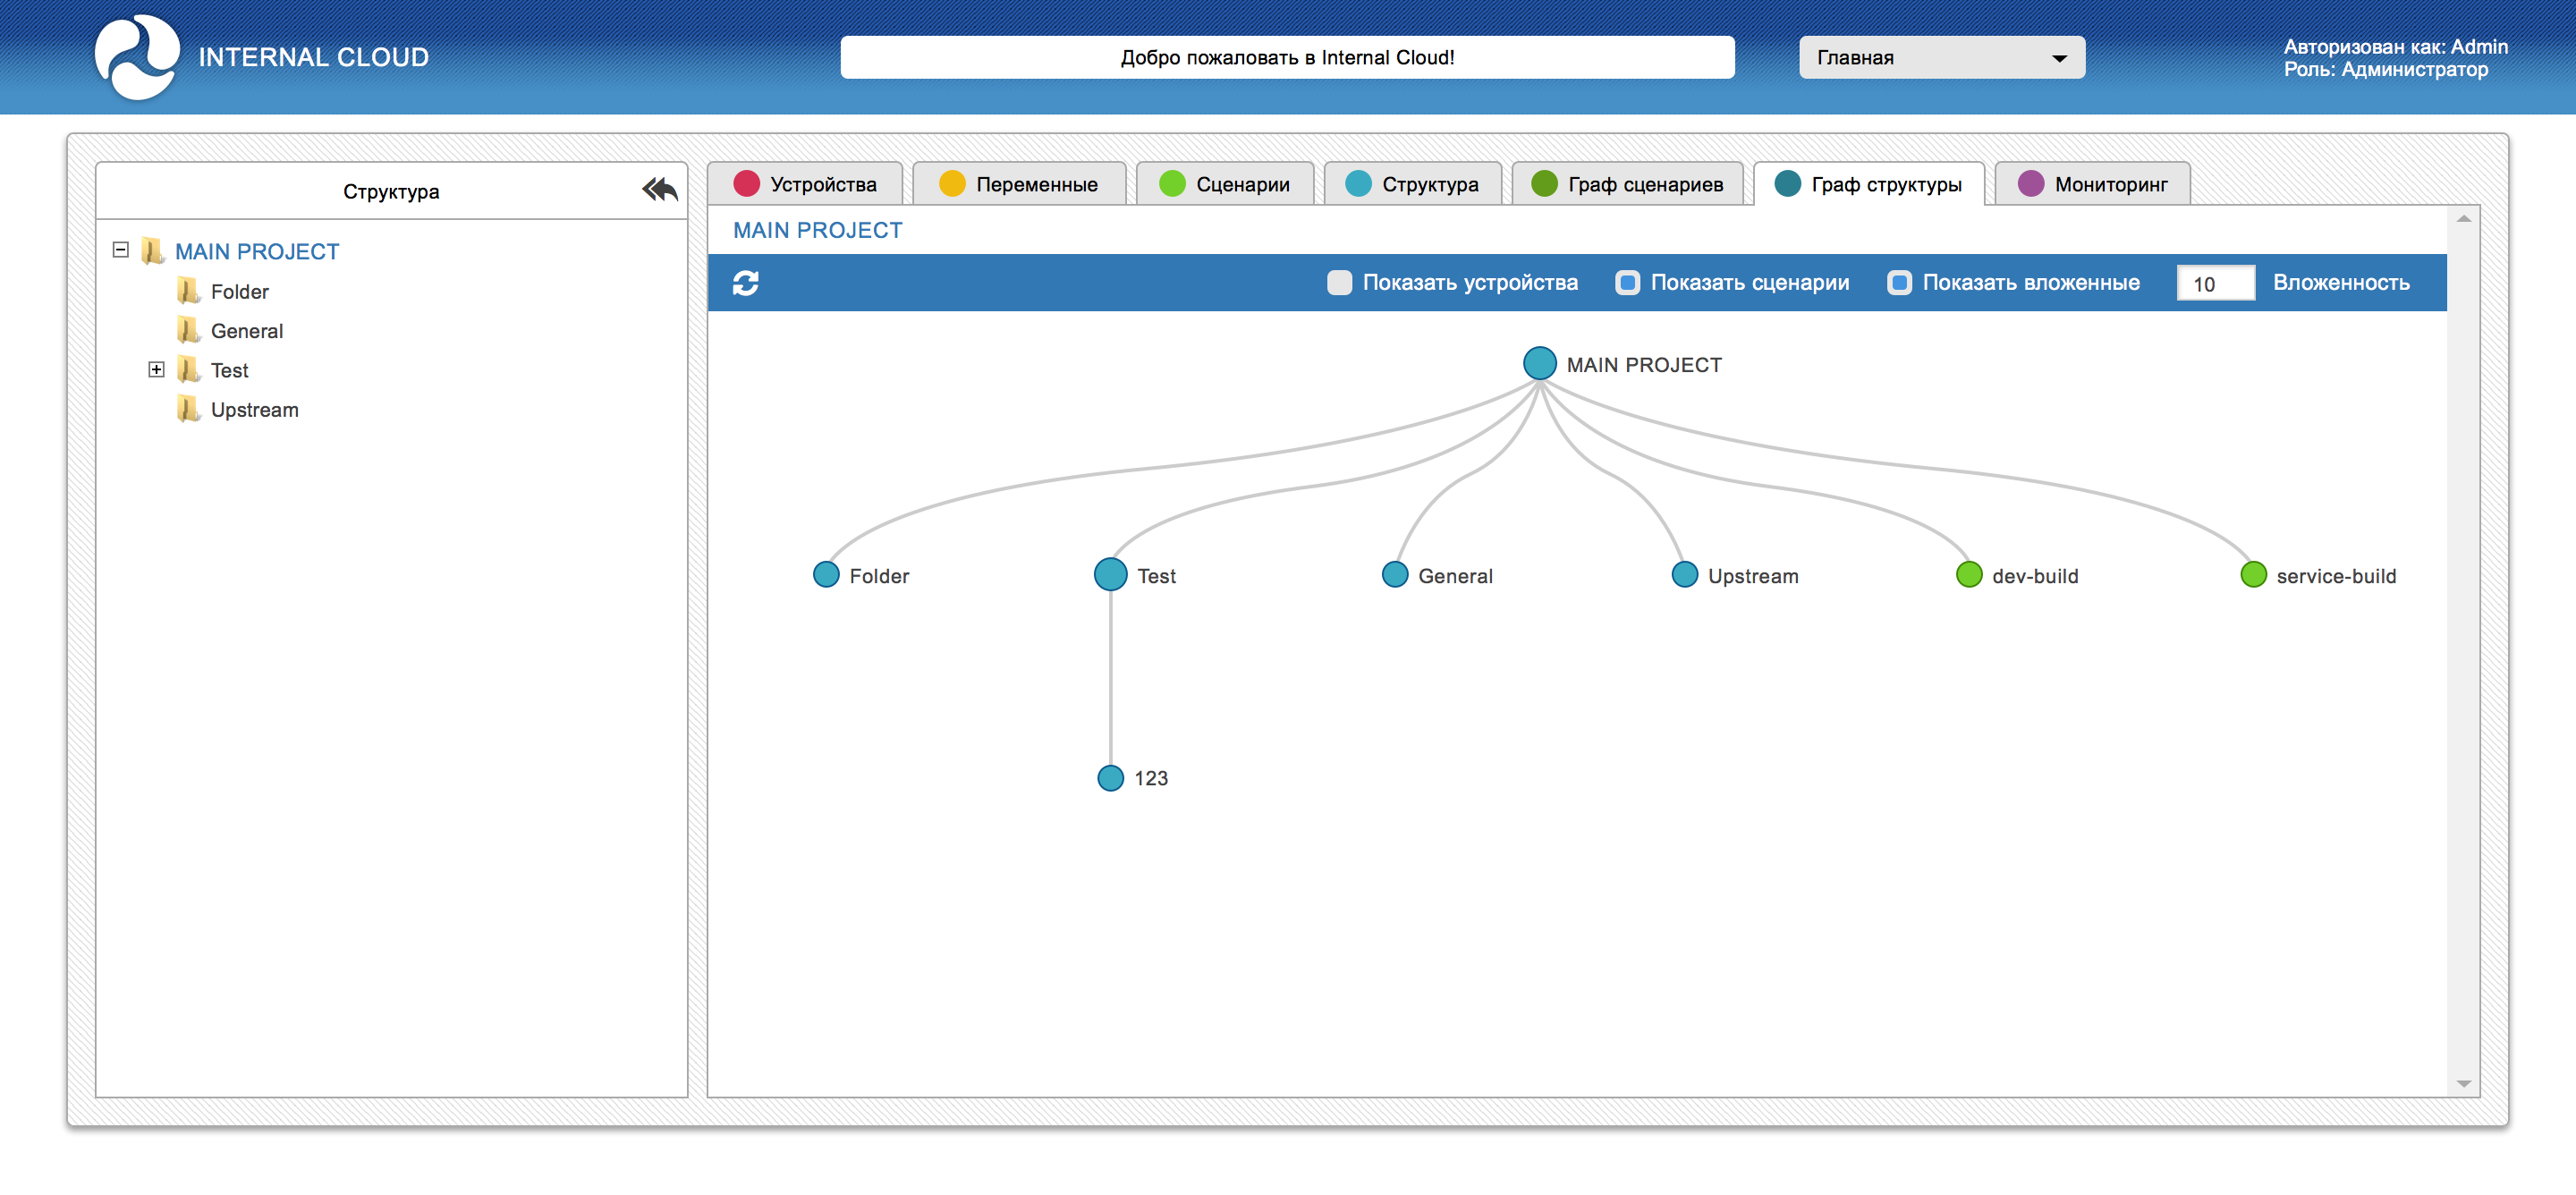
Task: Open the Мониторинг tab
Action: coord(2092,184)
